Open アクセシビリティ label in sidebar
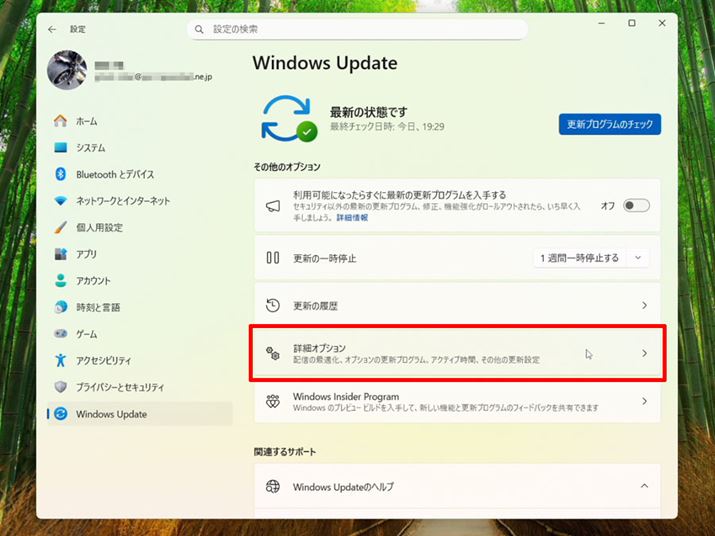Screen dimensions: 715x536 click(x=104, y=360)
